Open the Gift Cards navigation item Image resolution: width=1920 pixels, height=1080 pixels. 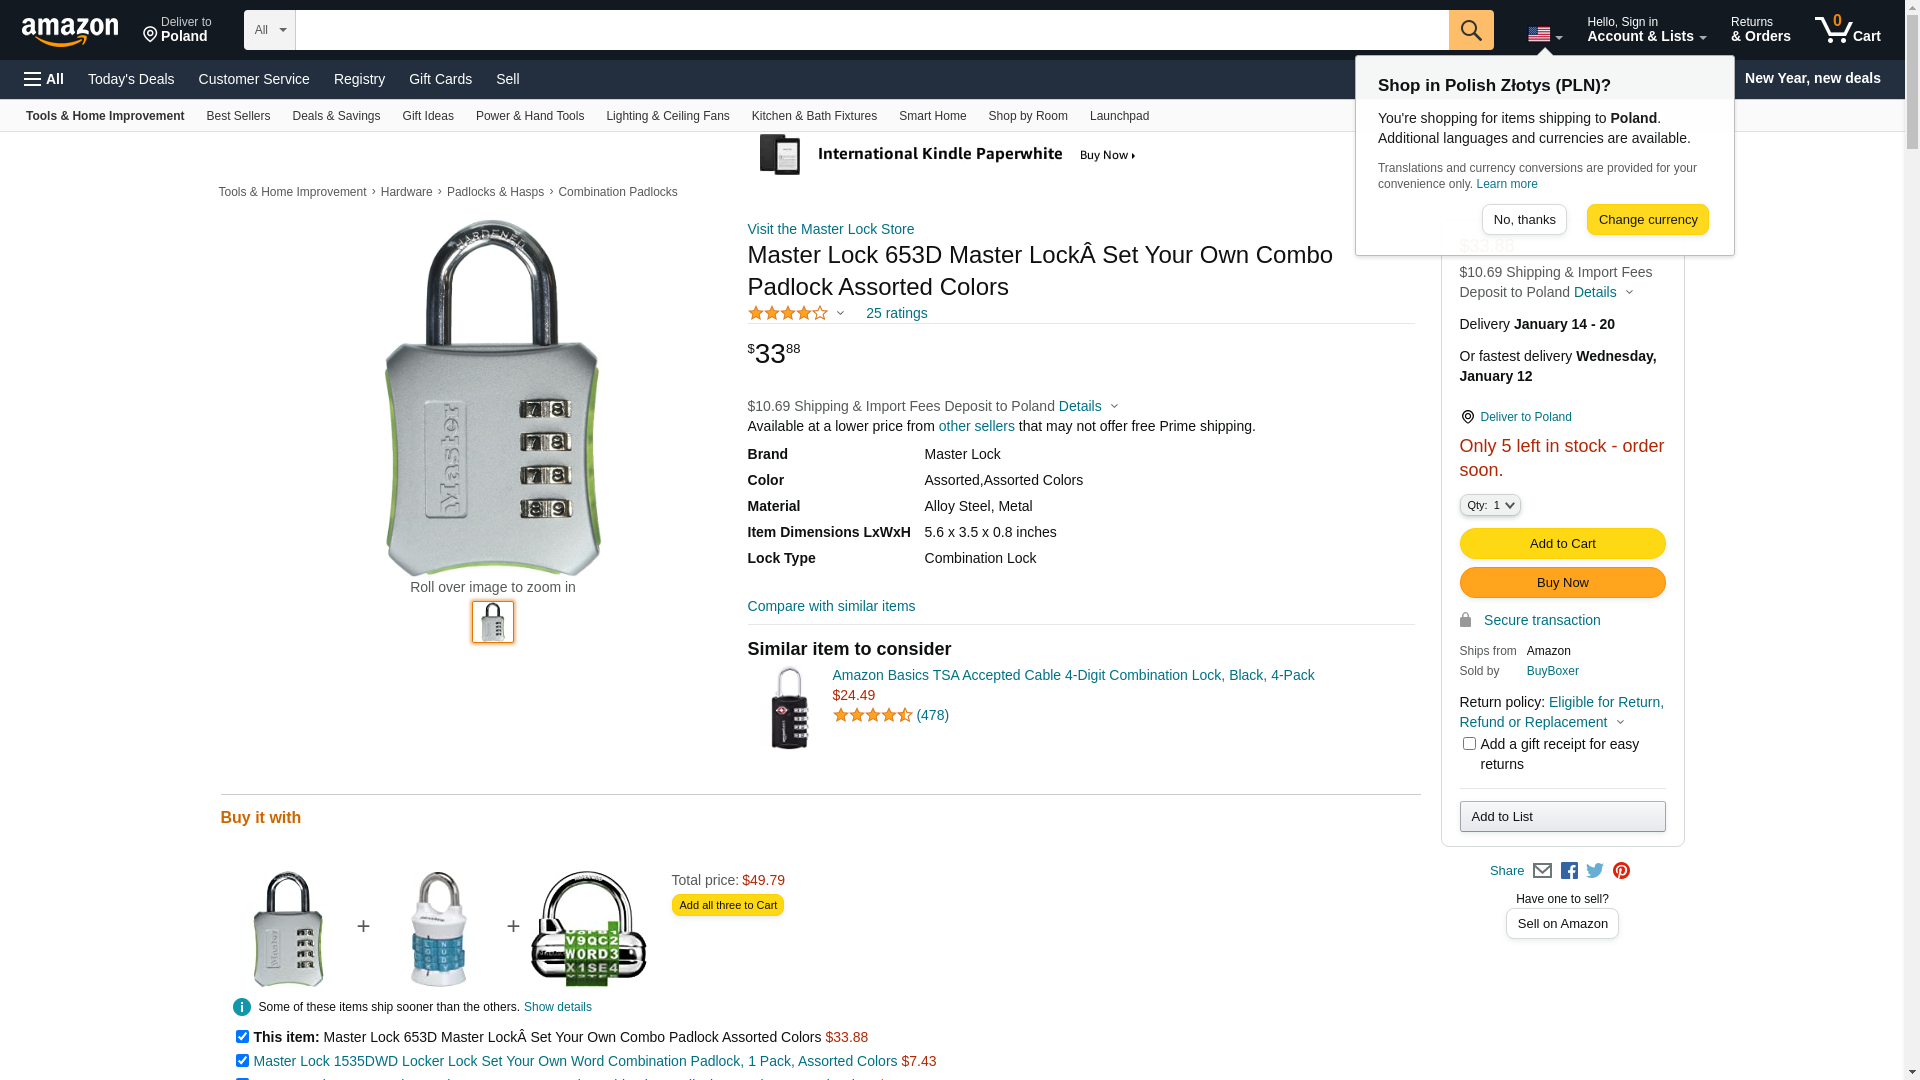pos(440,79)
